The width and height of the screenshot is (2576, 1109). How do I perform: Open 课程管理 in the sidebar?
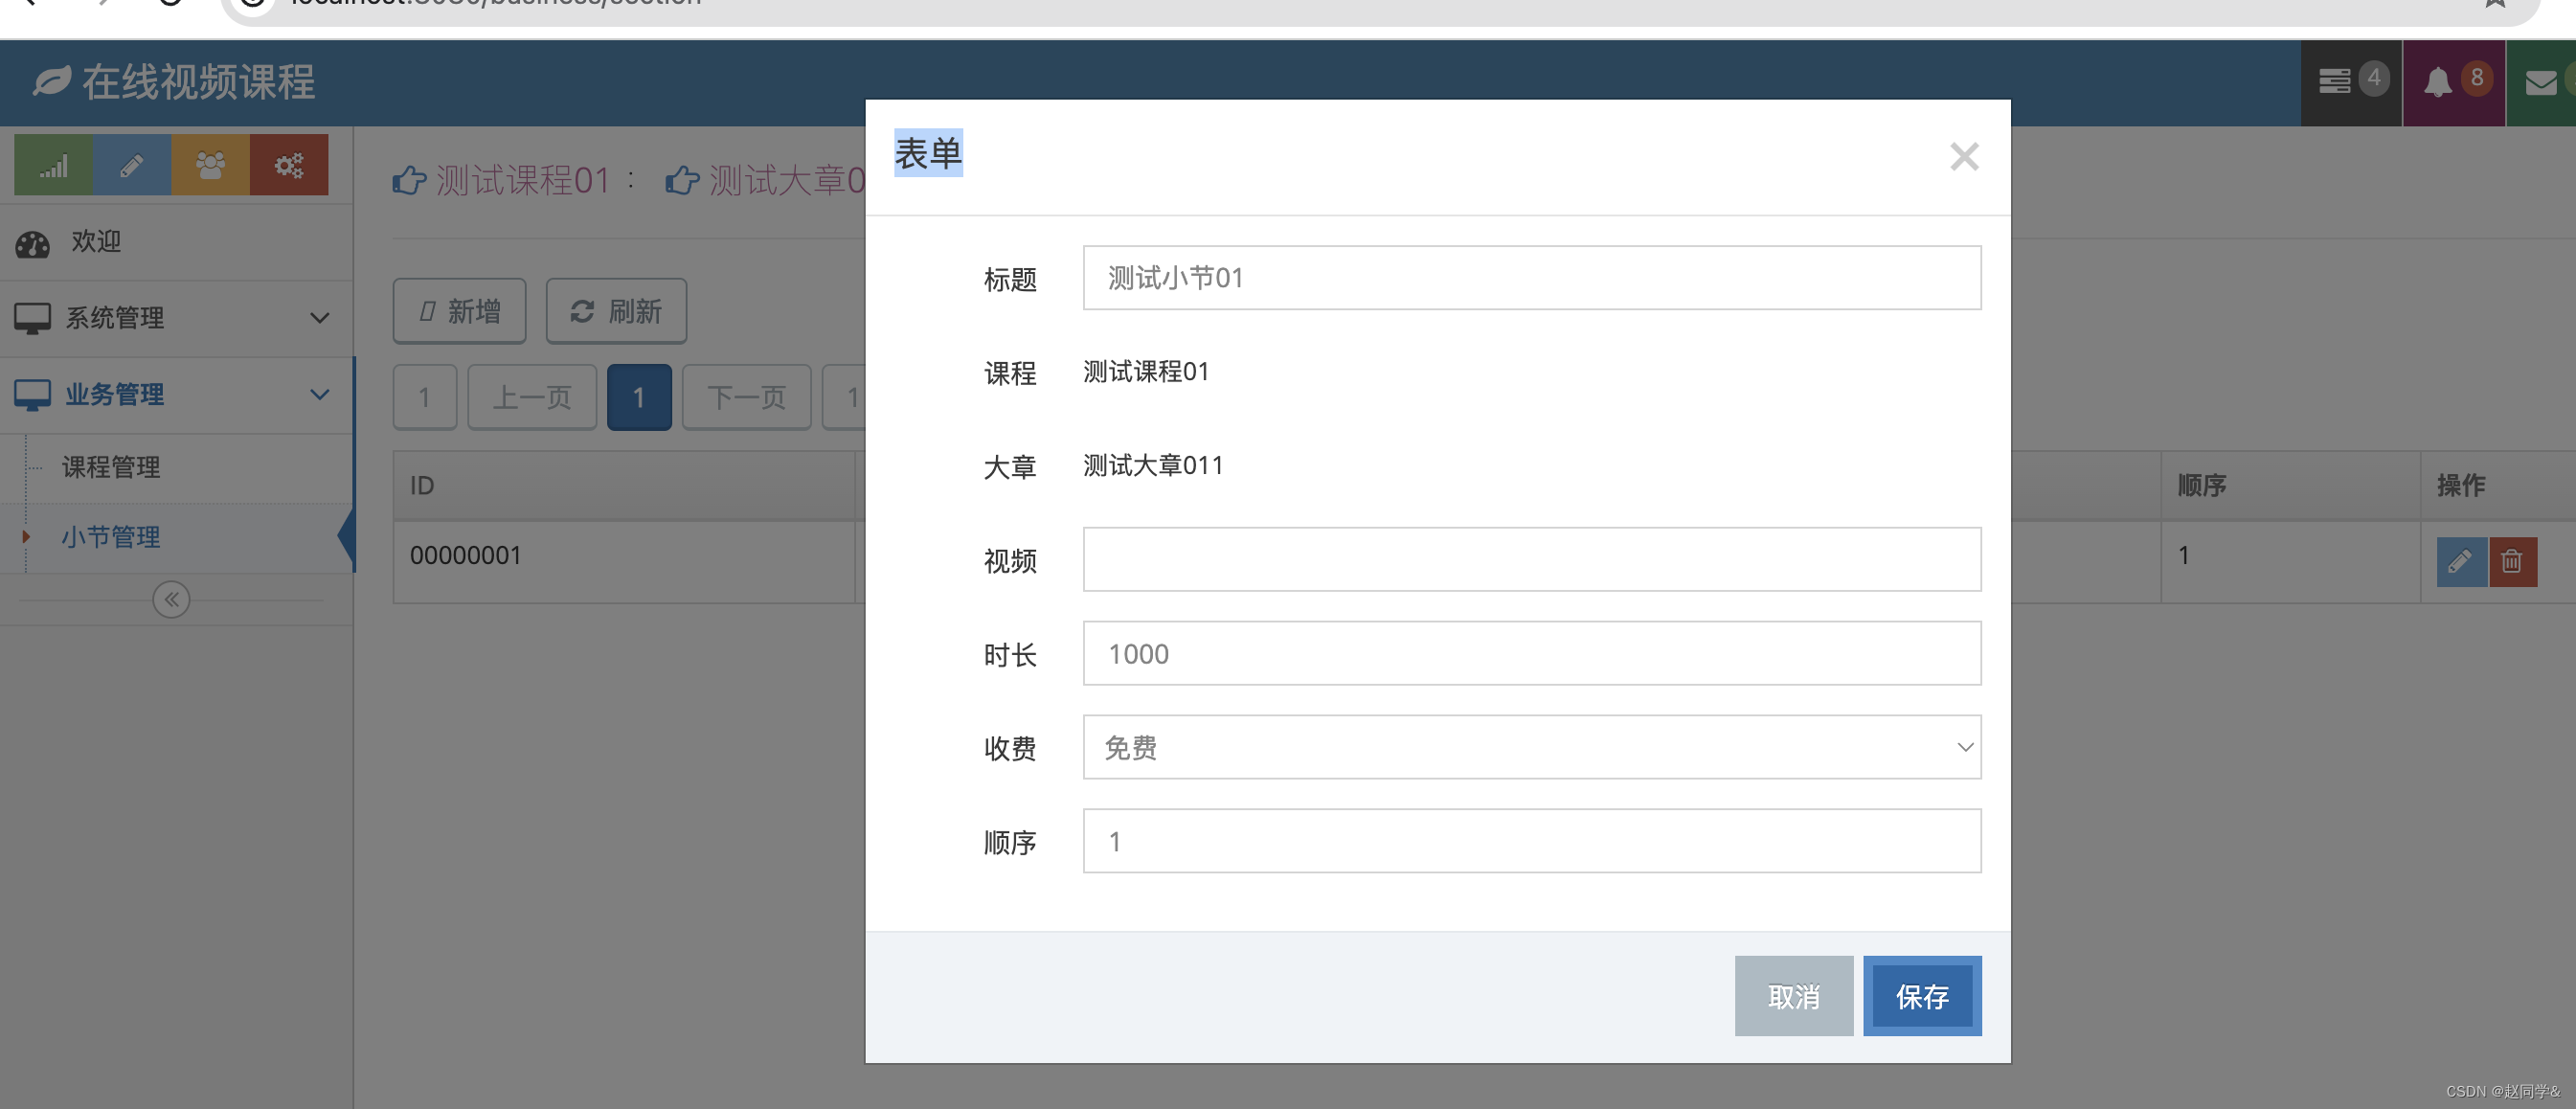(x=111, y=467)
